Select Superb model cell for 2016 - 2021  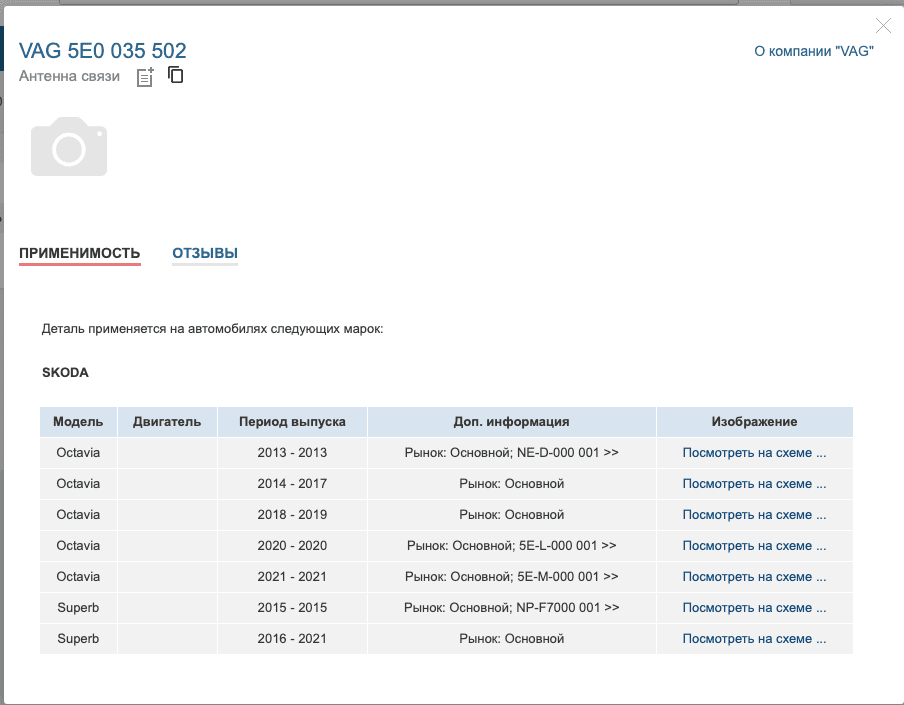click(78, 639)
